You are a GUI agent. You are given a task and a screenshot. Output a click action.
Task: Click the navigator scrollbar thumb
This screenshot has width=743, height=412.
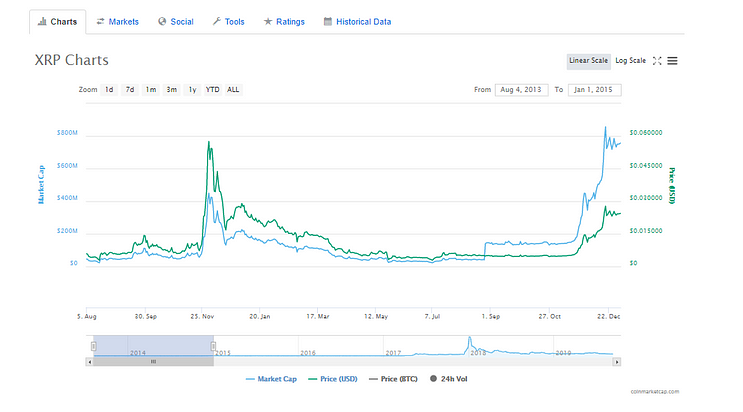pos(154,362)
